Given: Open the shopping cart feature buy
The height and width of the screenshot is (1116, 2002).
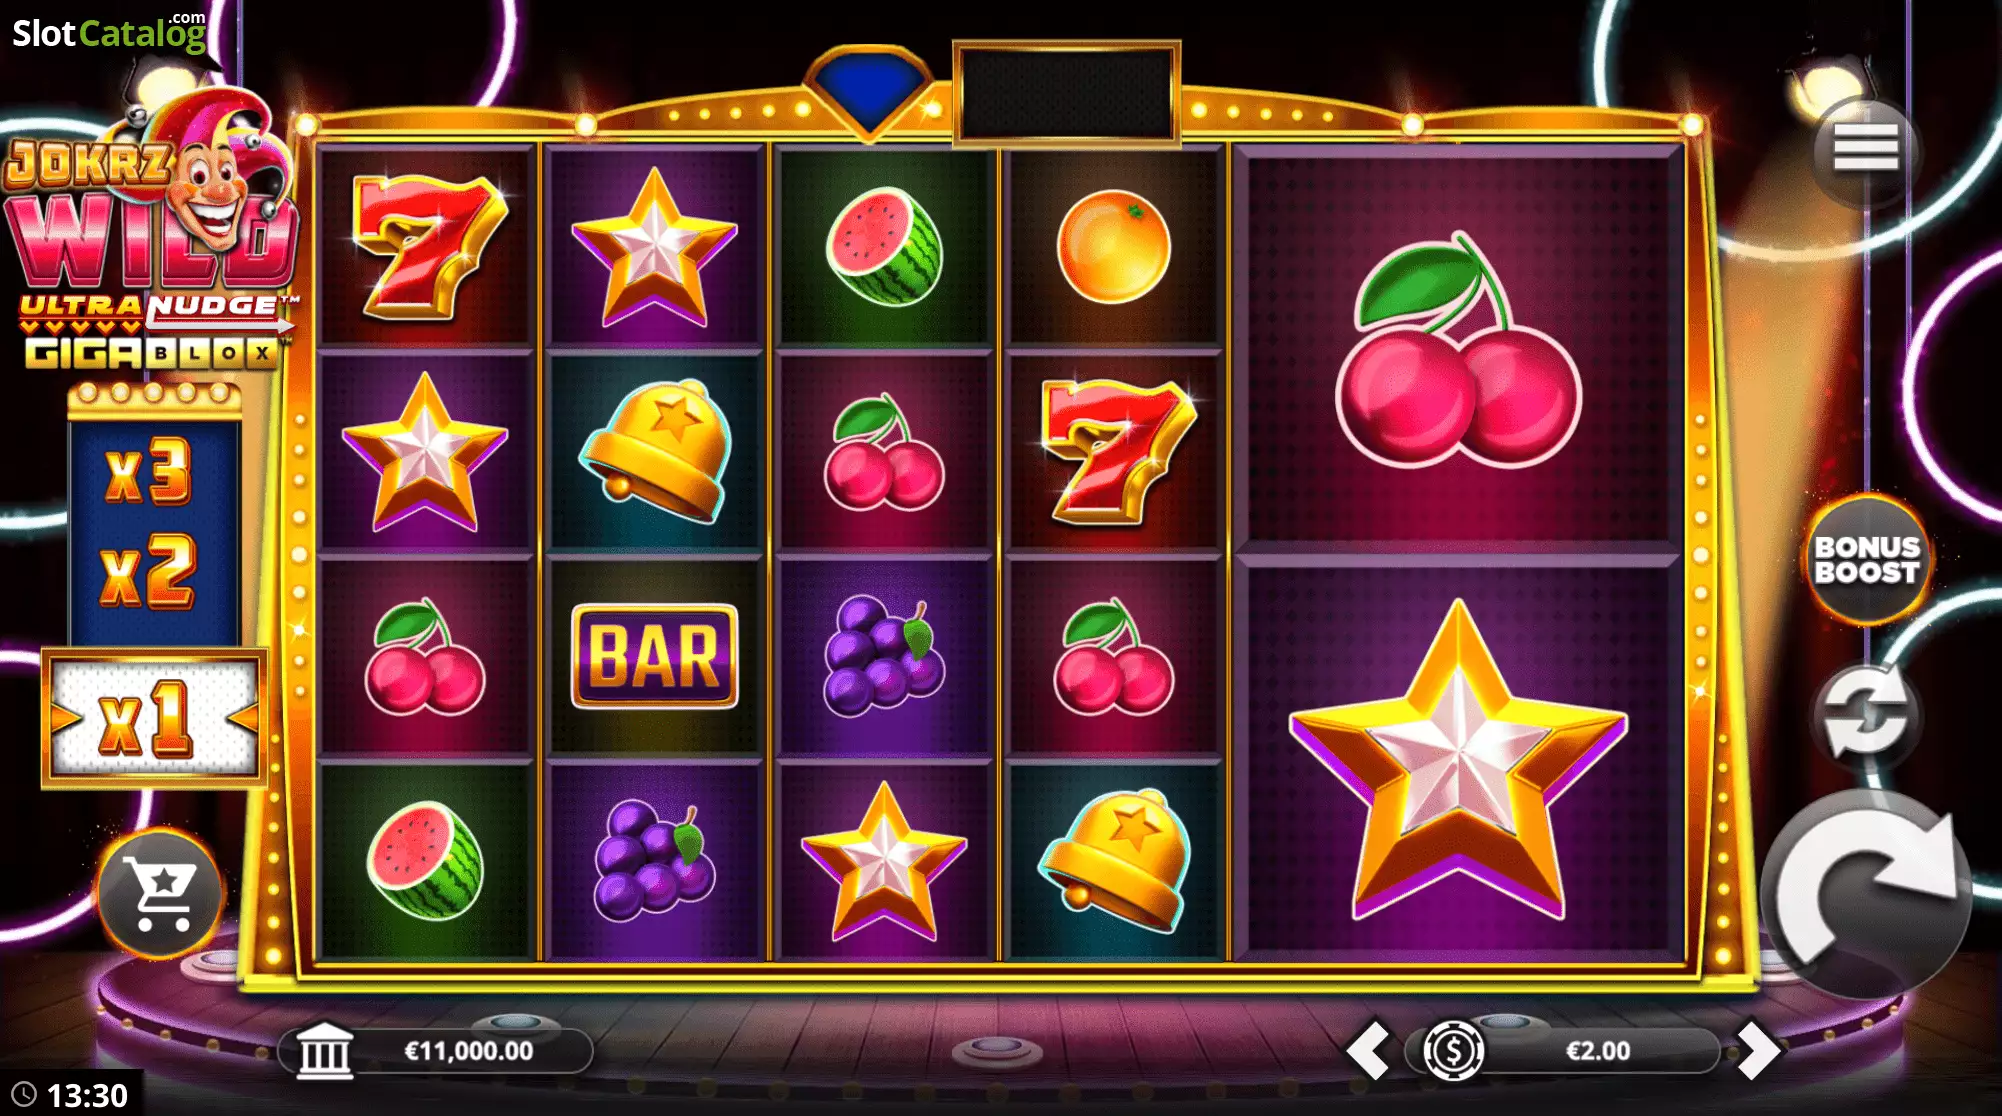Looking at the screenshot, I should point(160,893).
